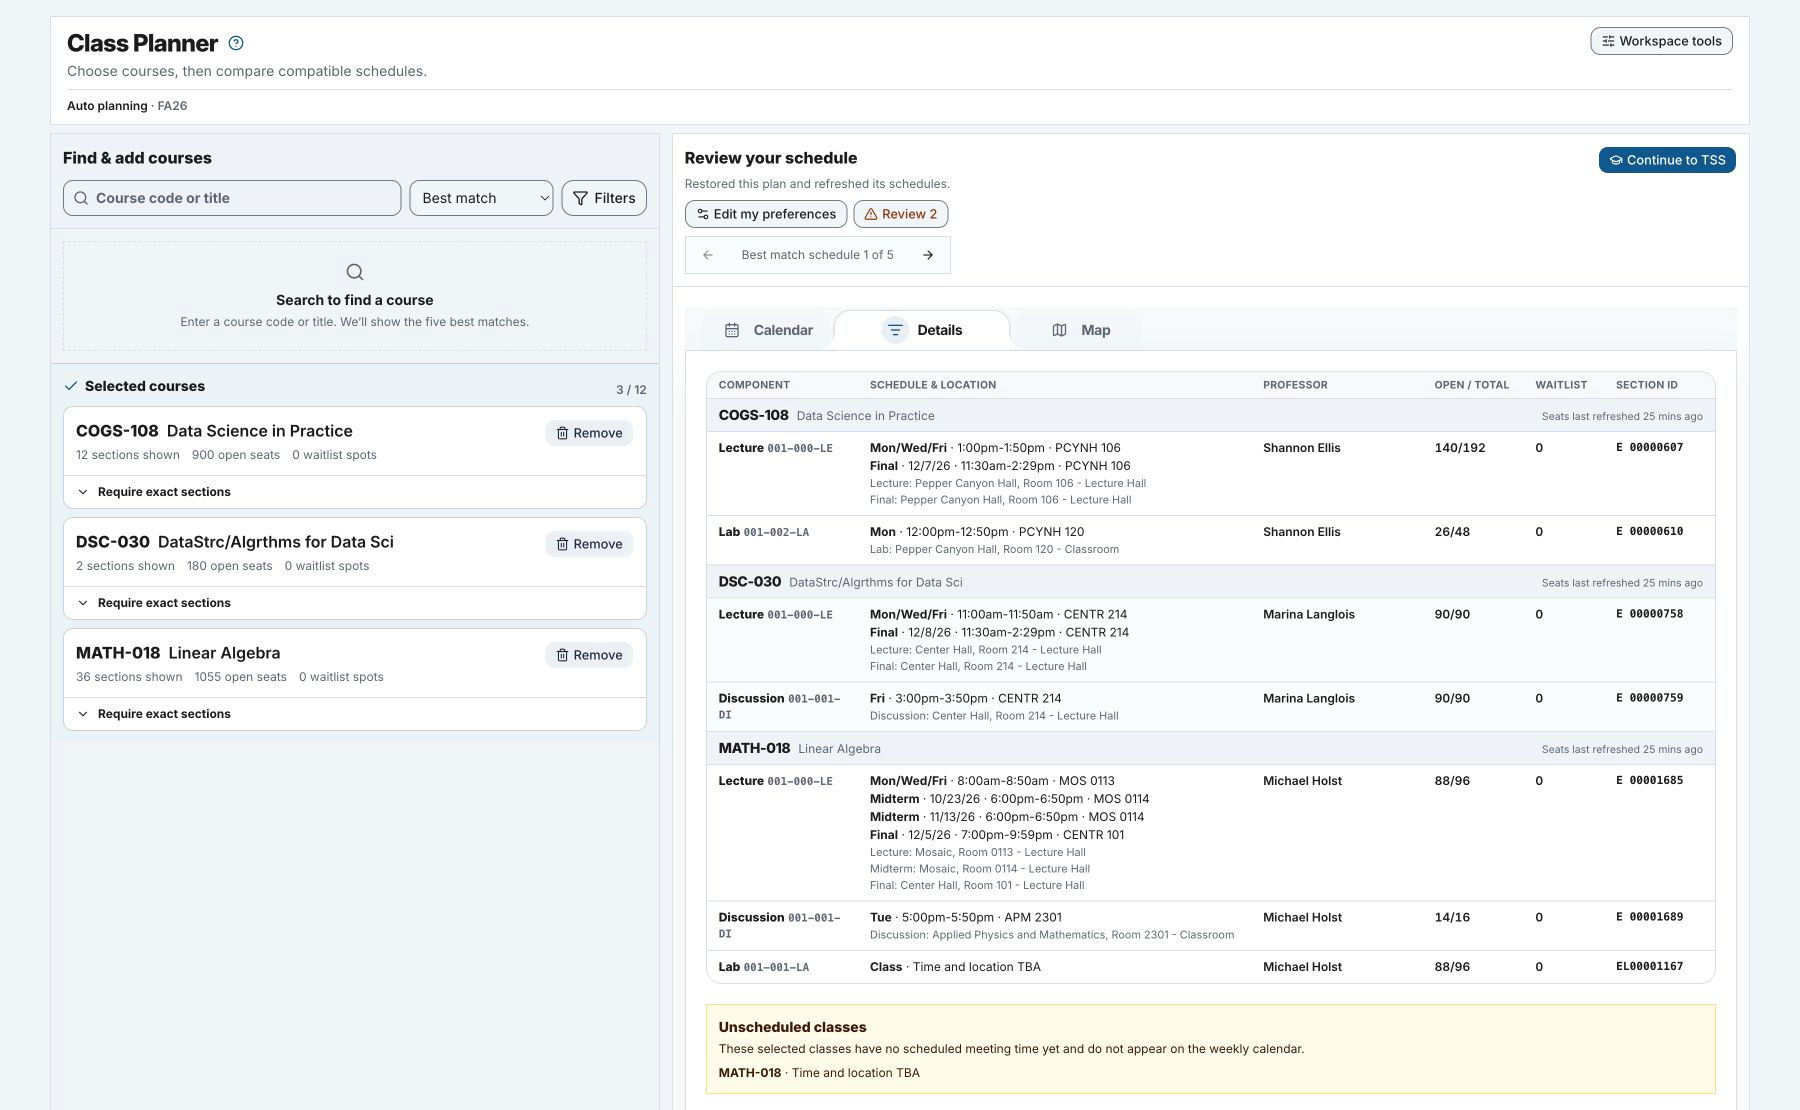Click the Best match schedule 1 of 5 label
The height and width of the screenshot is (1110, 1800).
tap(817, 255)
